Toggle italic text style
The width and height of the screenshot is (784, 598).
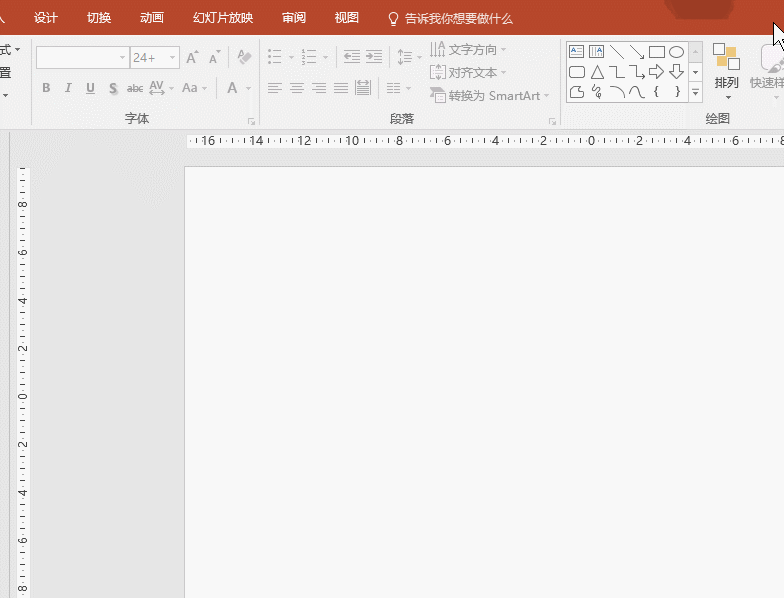point(68,88)
